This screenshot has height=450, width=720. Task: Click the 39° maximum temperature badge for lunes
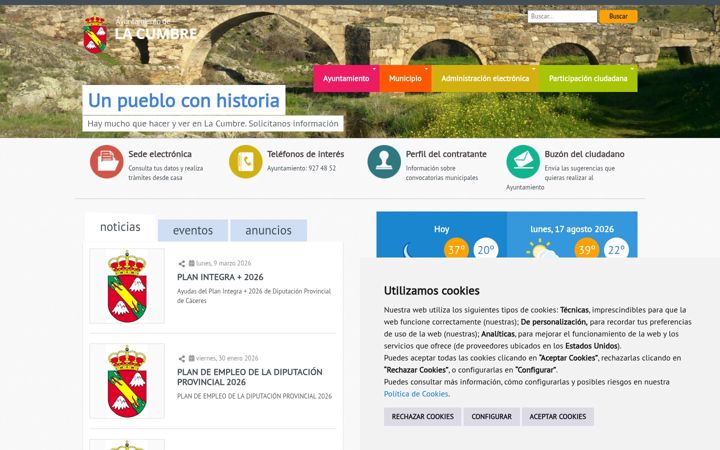pyautogui.click(x=587, y=248)
